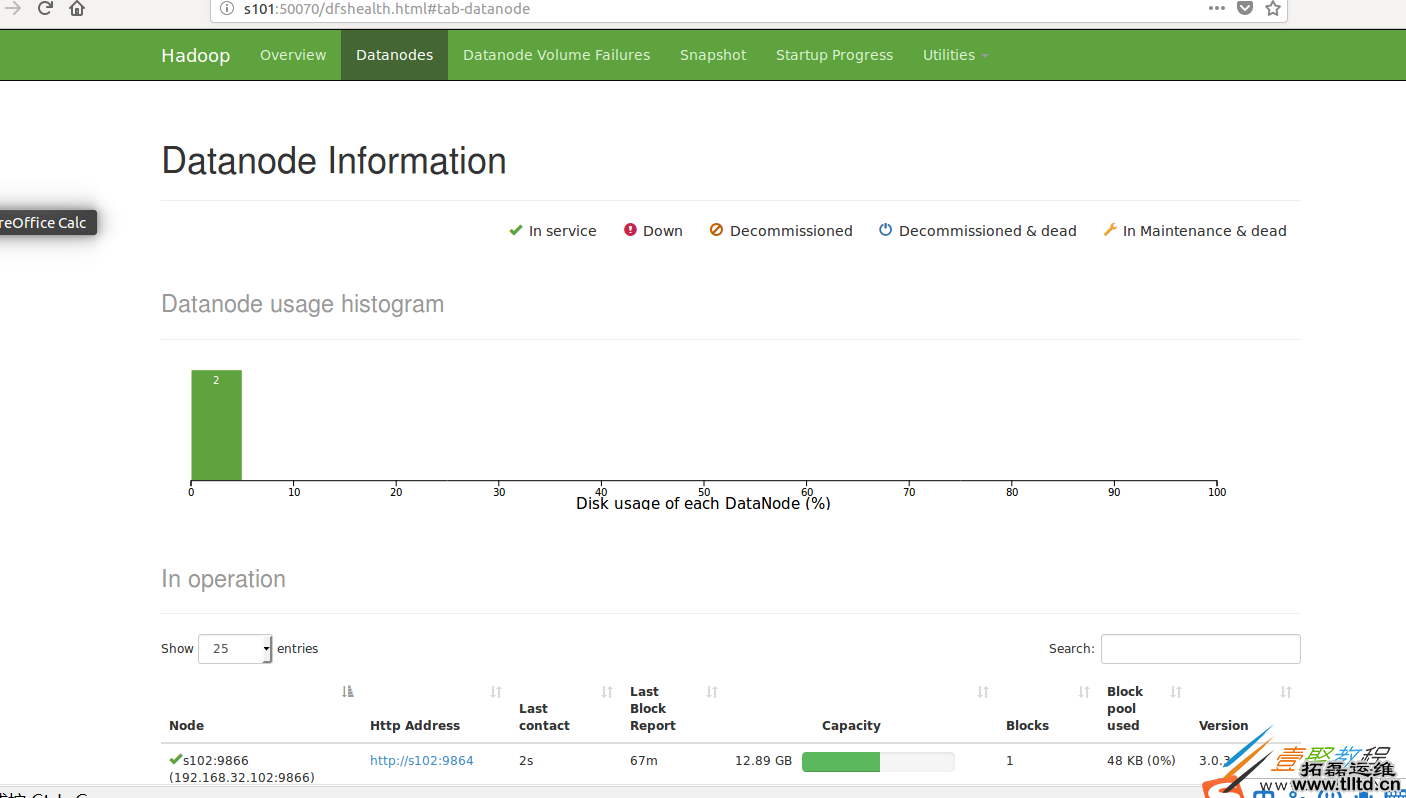Click the s102 capacity usage bar
The image size is (1406, 798).
pyautogui.click(x=878, y=762)
